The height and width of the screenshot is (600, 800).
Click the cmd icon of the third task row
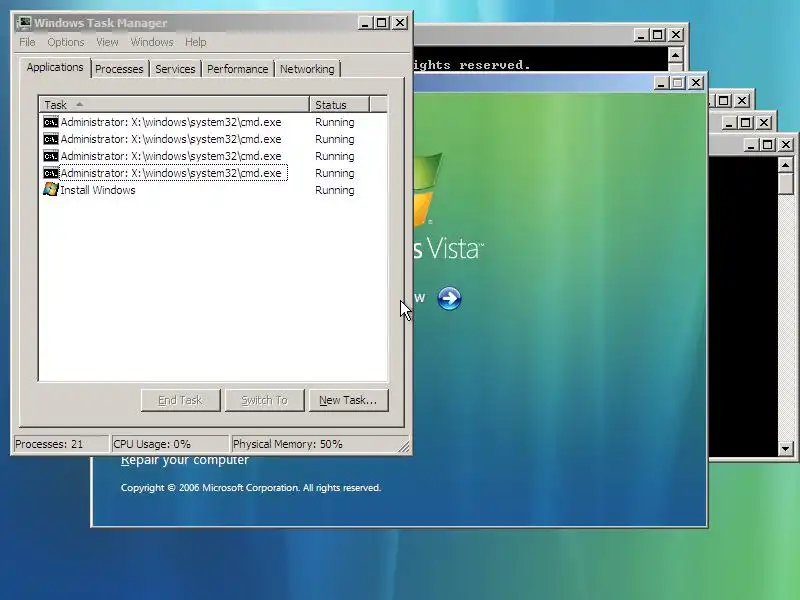coord(51,156)
